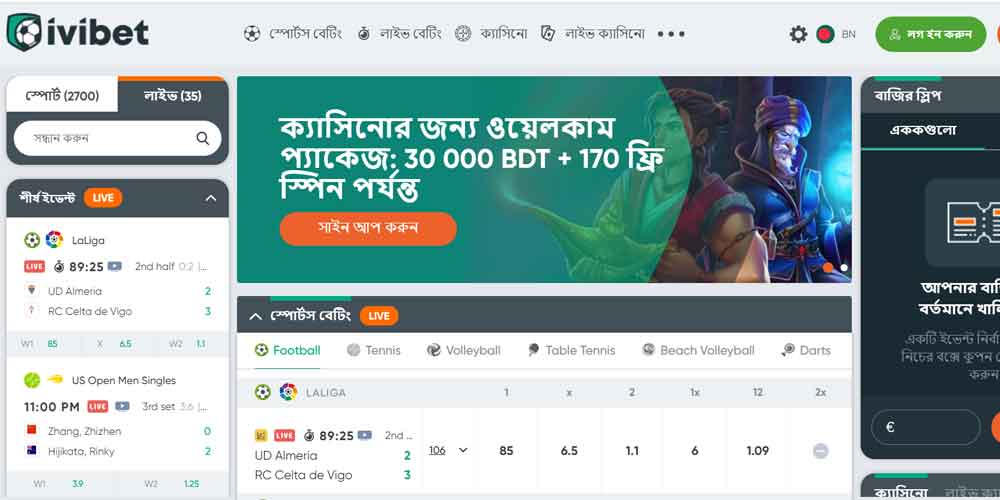Click the video stream icon for UD Almeria match
1000x500 pixels.
click(x=115, y=267)
